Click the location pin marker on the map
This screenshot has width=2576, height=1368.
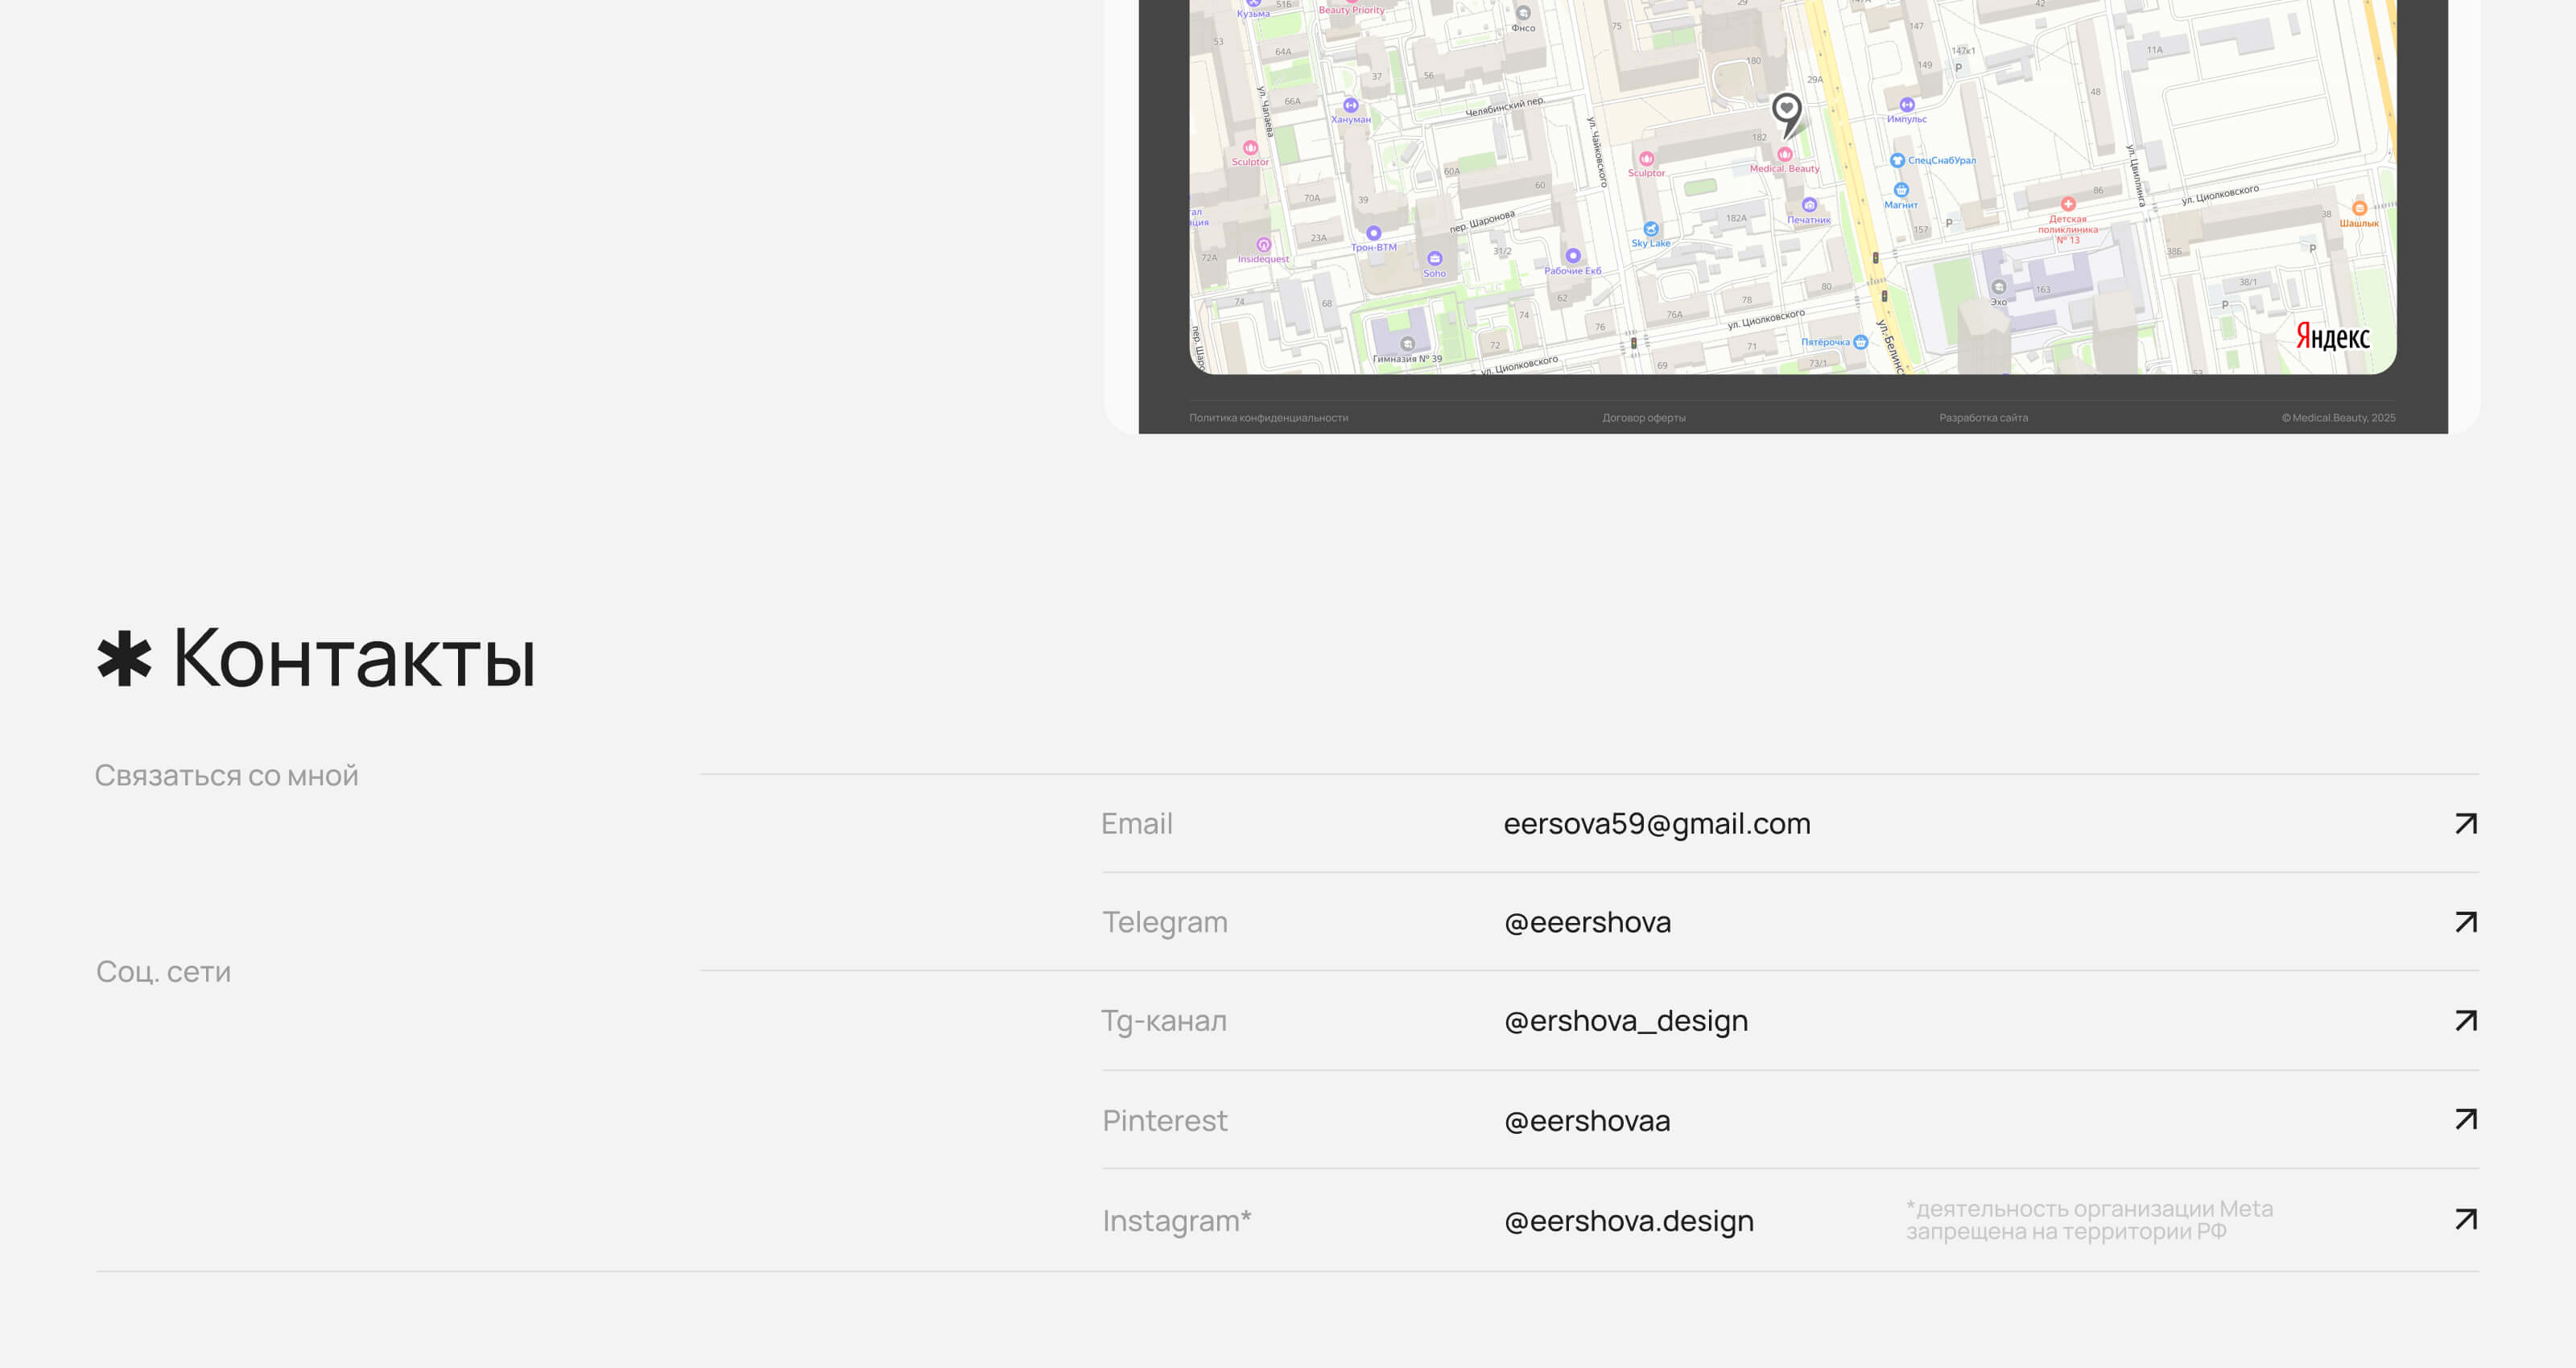pos(1787,114)
